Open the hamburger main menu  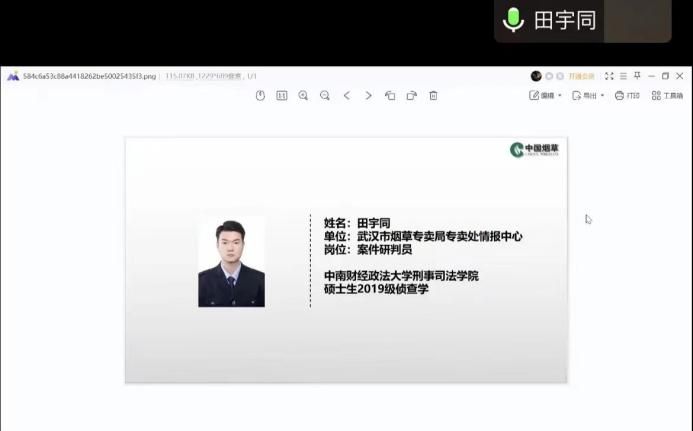(623, 76)
